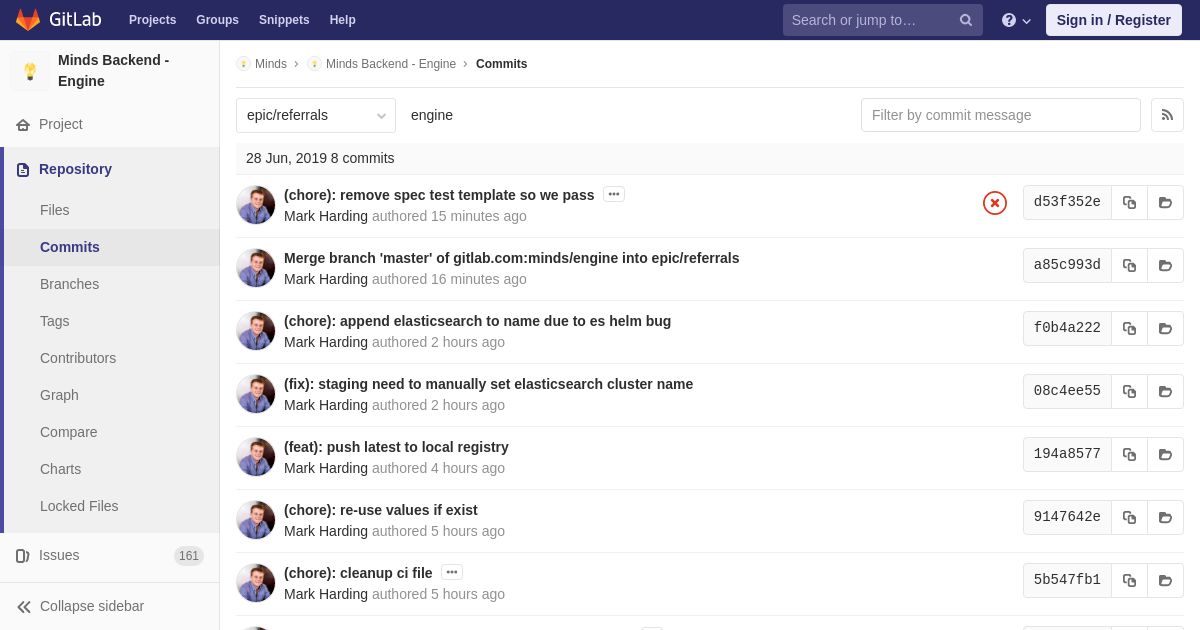
Task: View failed pipeline status for d53f352e
Action: [995, 203]
